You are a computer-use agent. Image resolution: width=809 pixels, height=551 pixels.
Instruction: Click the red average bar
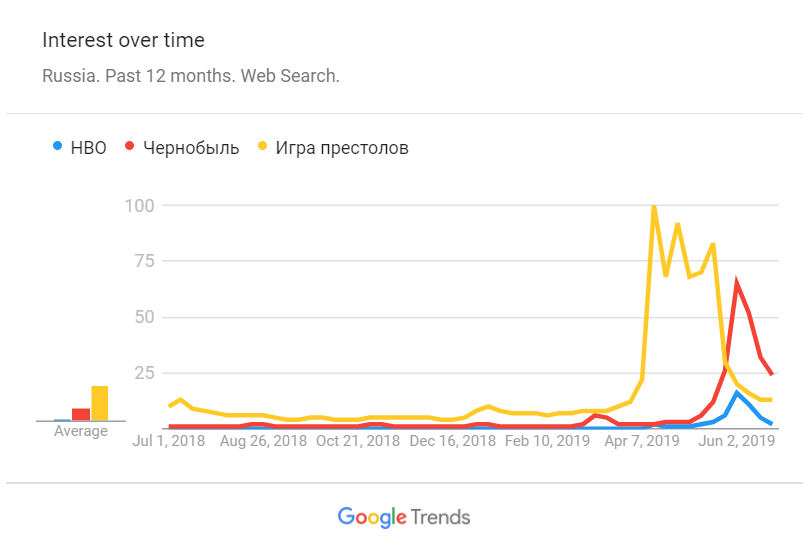pyautogui.click(x=81, y=414)
